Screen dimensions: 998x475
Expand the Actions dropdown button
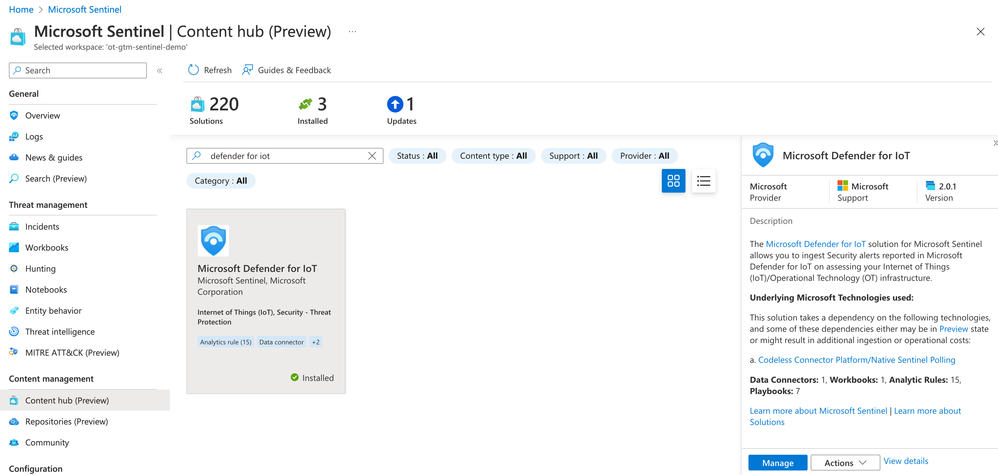pos(845,462)
